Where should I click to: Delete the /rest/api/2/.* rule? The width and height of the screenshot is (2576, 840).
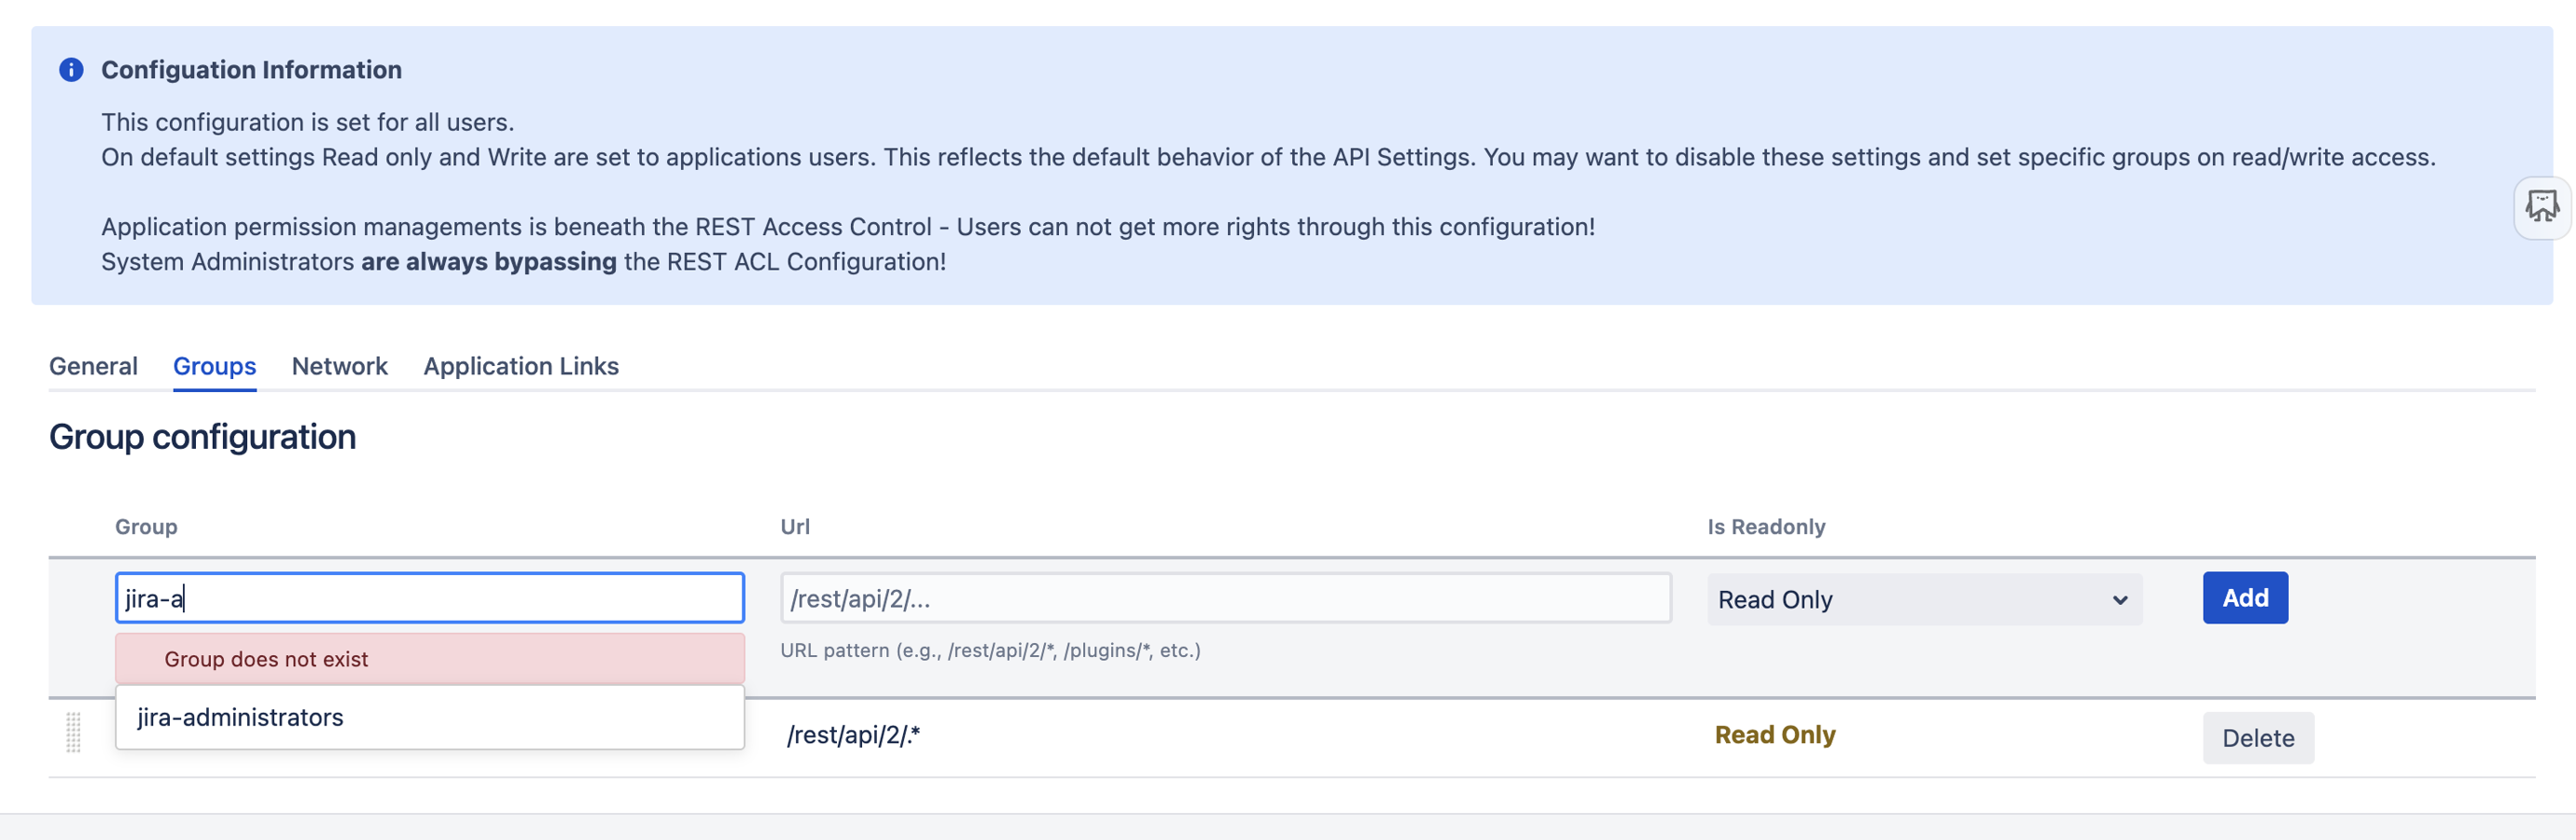2257,738
